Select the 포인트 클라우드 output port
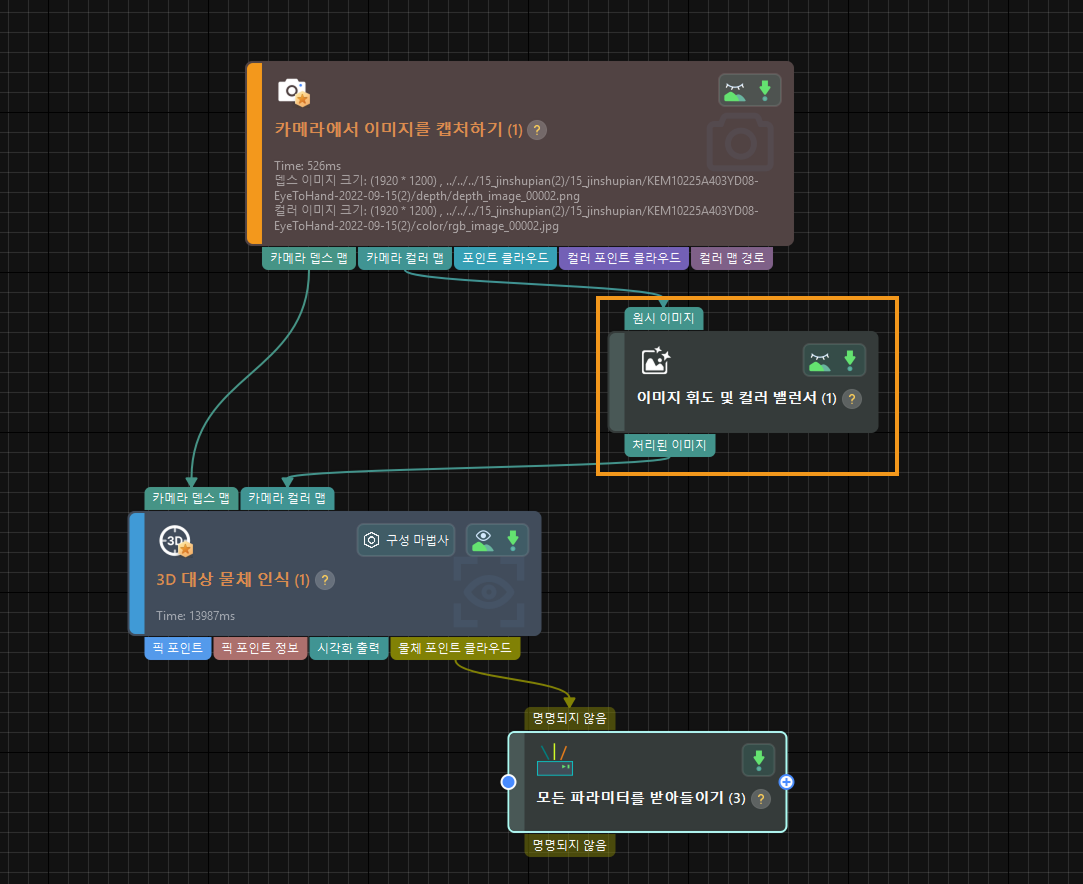Viewport: 1083px width, 884px height. [x=505, y=258]
